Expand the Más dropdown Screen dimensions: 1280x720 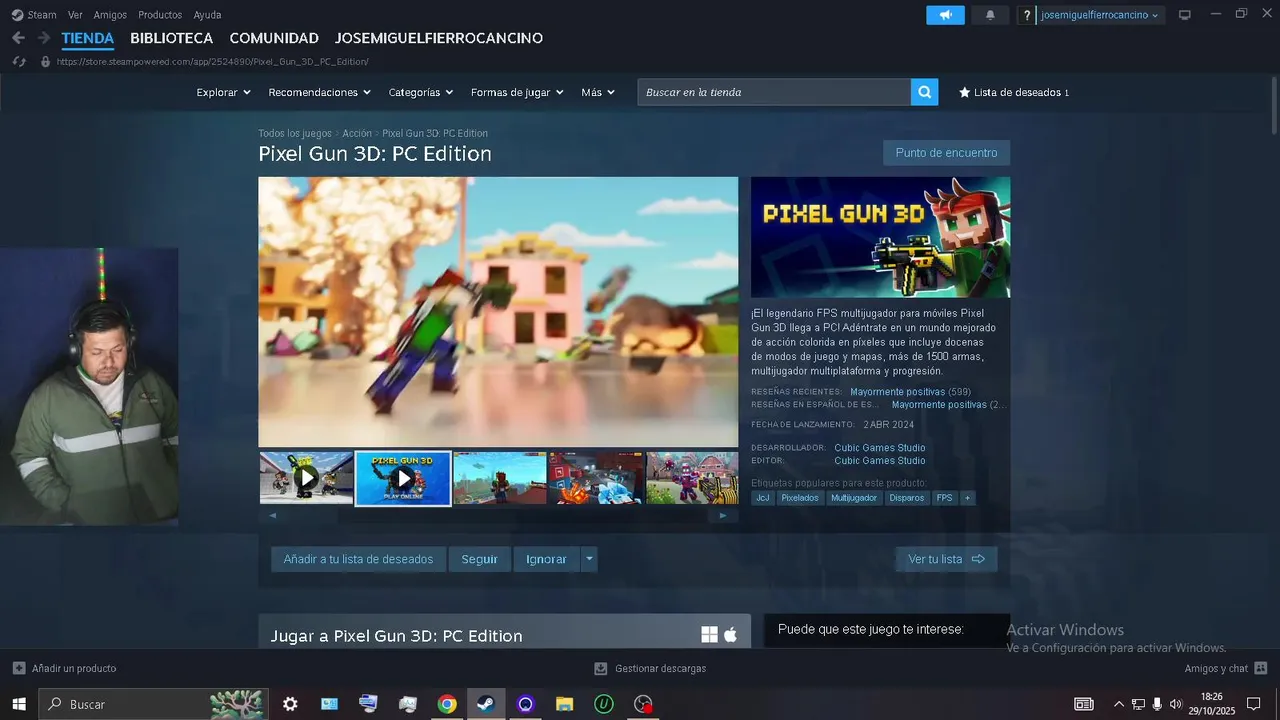pos(598,92)
